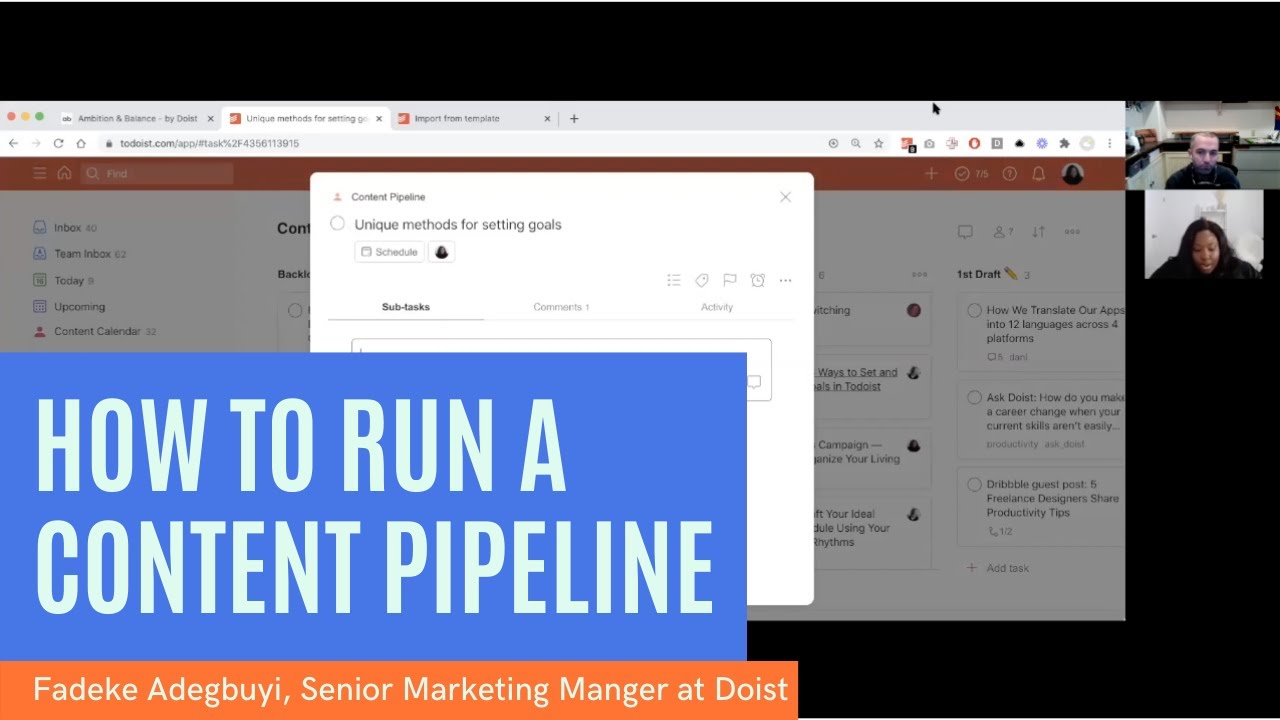The image size is (1280, 720).
Task: Click the Find search field
Action: coord(157,173)
